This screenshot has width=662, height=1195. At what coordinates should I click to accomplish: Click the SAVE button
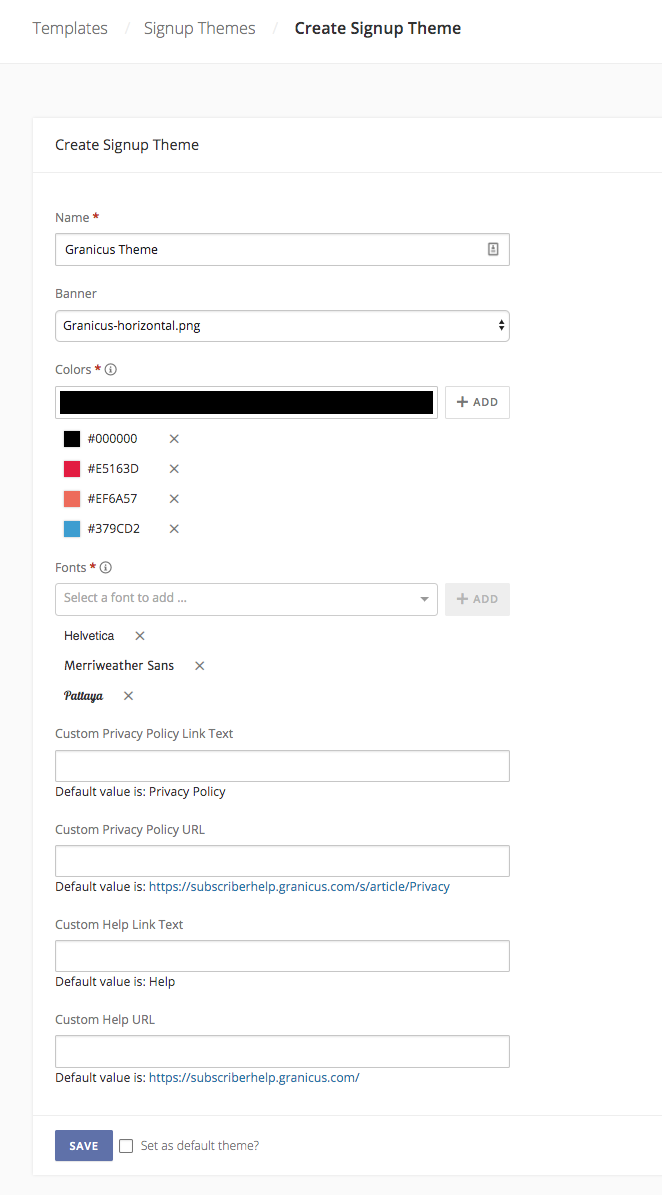point(83,1145)
